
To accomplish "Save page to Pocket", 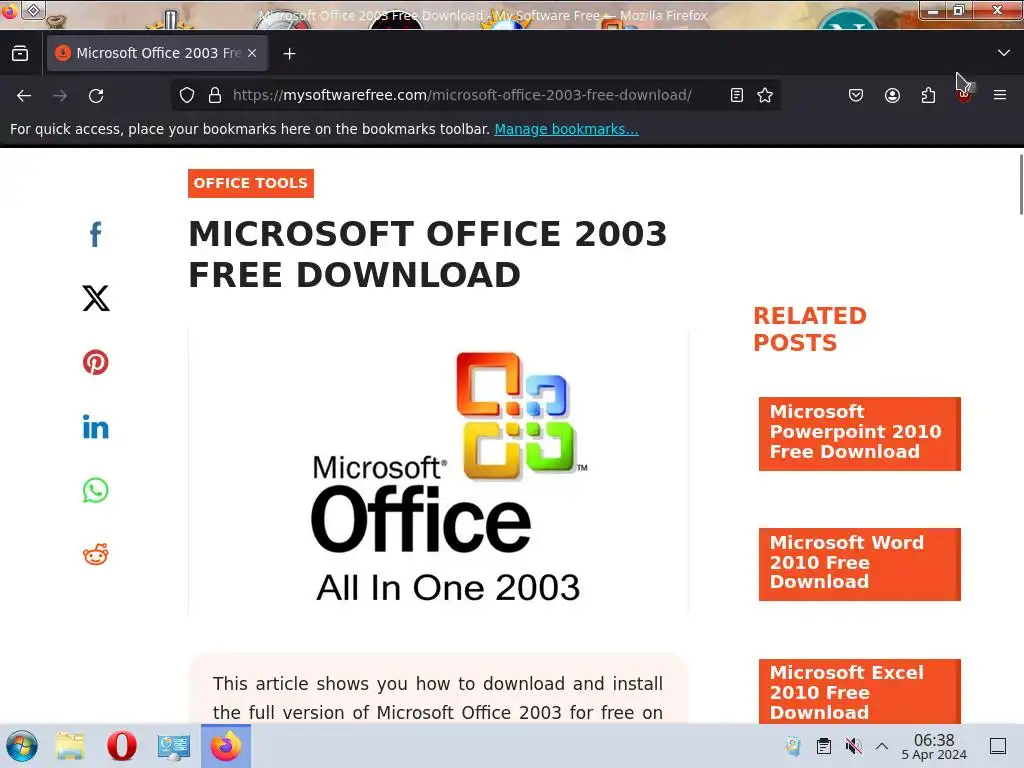I will tap(856, 95).
